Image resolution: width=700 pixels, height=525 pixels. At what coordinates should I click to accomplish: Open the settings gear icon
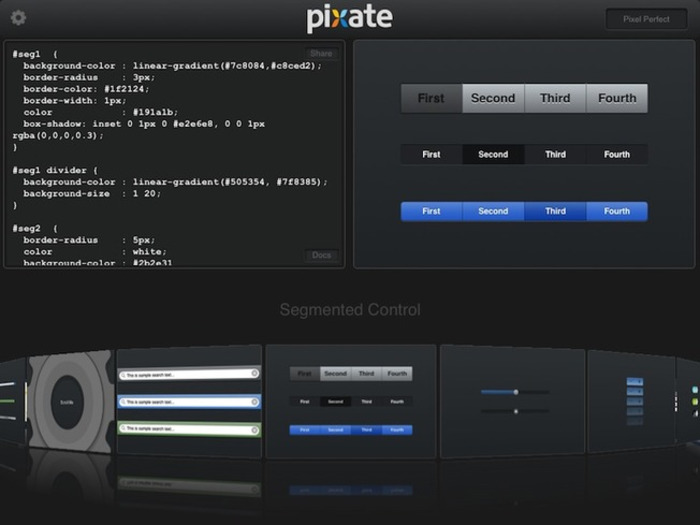pyautogui.click(x=18, y=18)
